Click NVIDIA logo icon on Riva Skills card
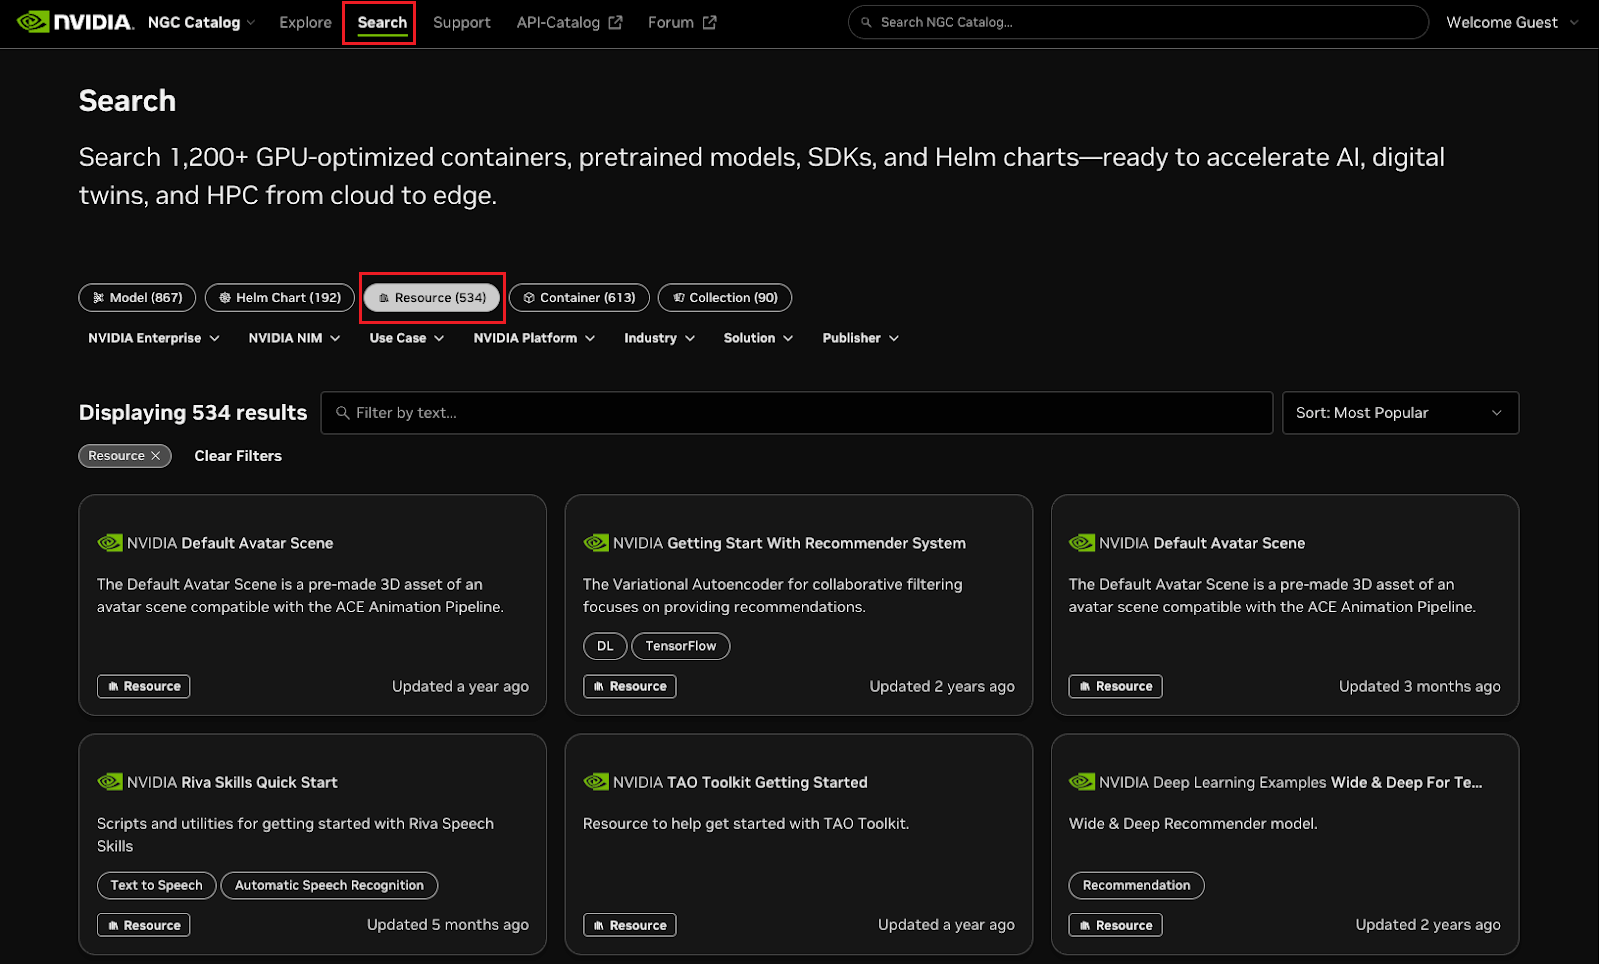This screenshot has height=964, width=1600. pos(110,782)
